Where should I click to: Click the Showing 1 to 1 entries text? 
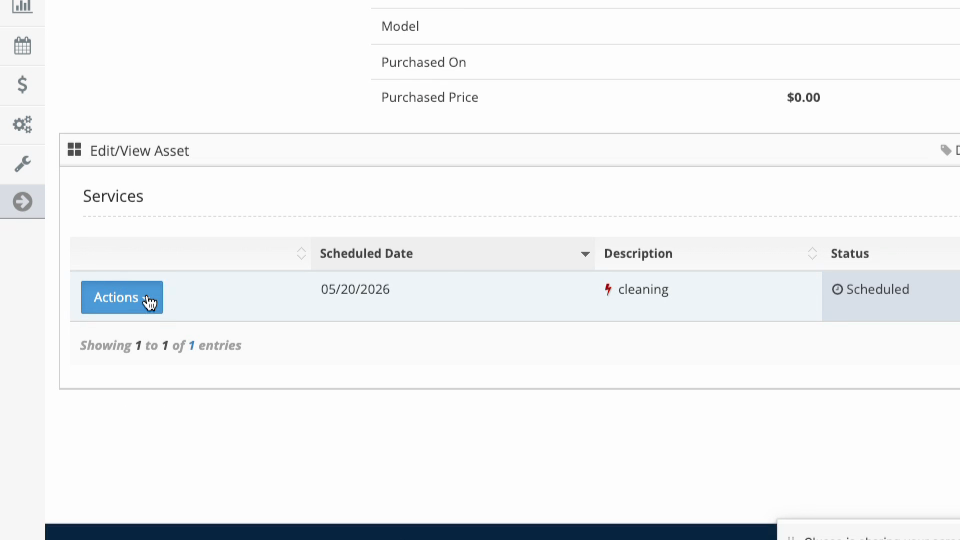point(160,345)
